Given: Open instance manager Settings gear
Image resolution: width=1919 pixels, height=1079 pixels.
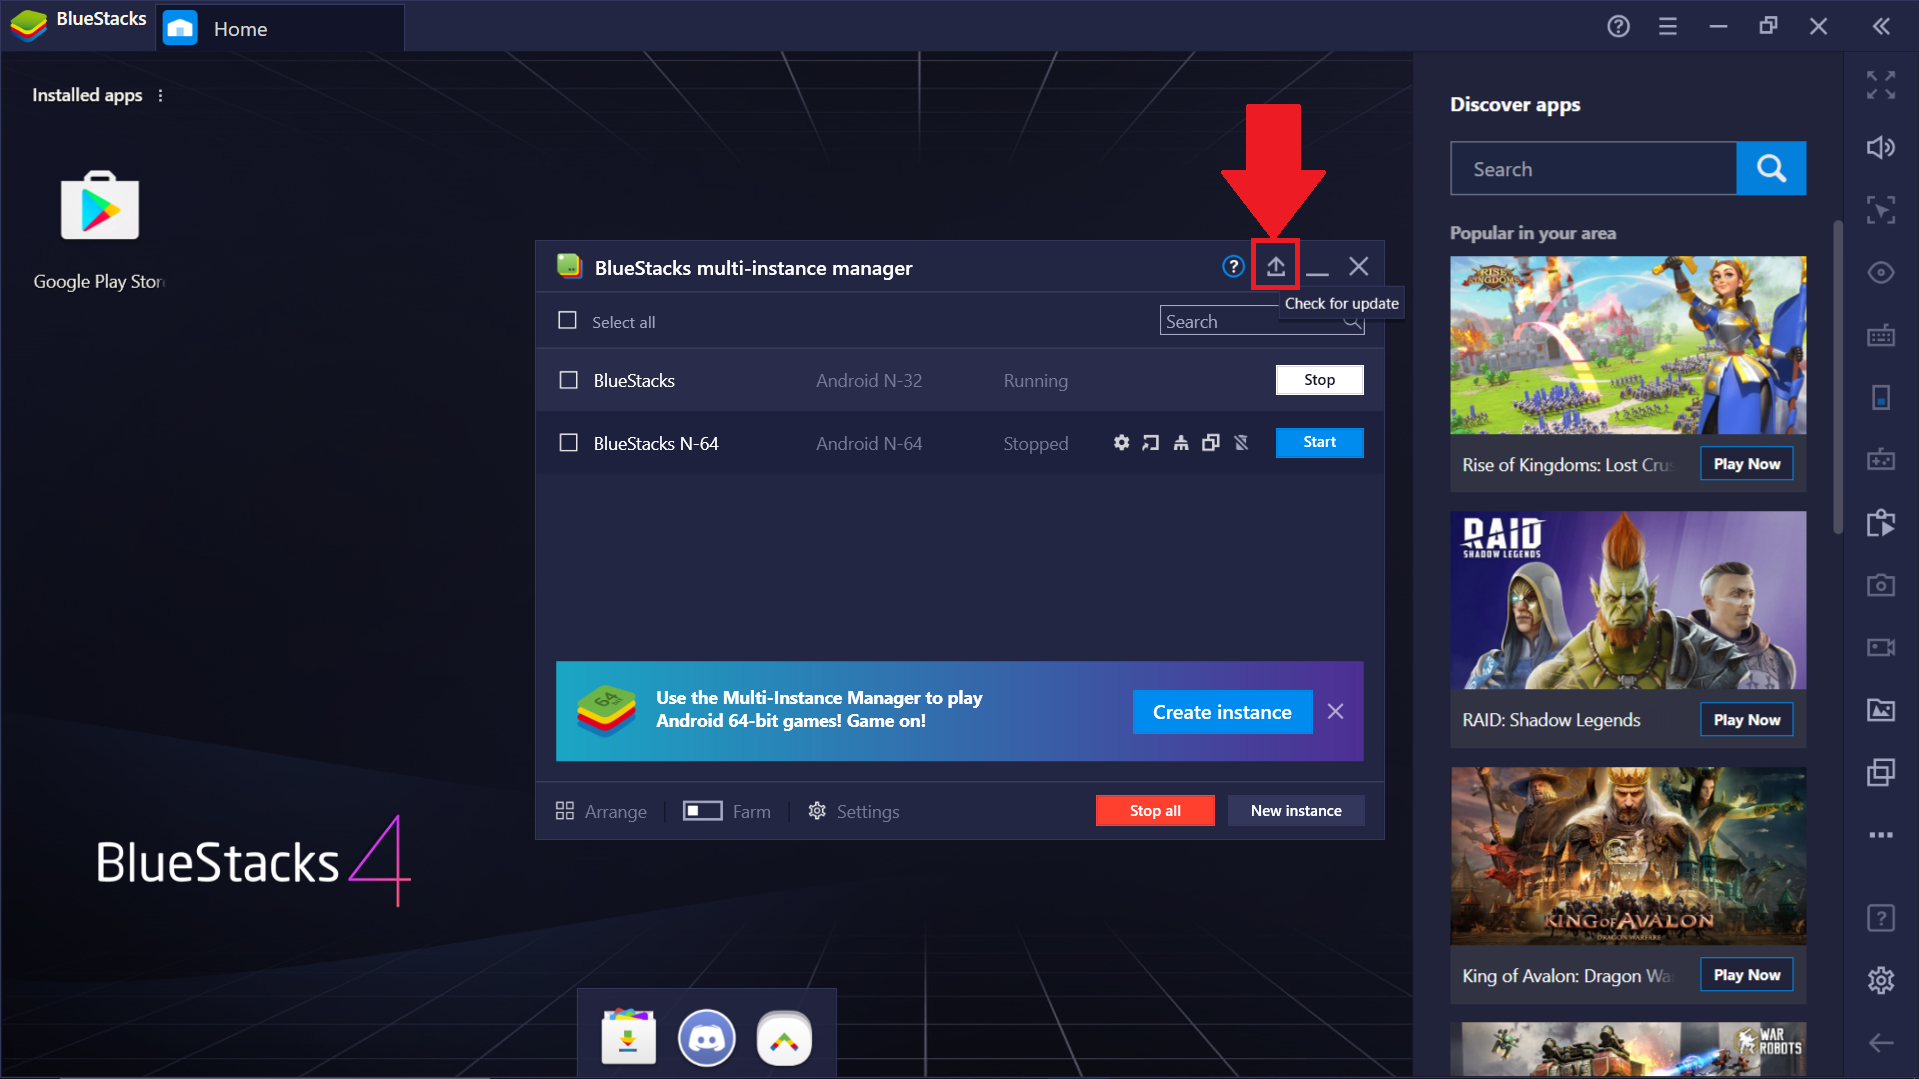Looking at the screenshot, I should click(817, 811).
